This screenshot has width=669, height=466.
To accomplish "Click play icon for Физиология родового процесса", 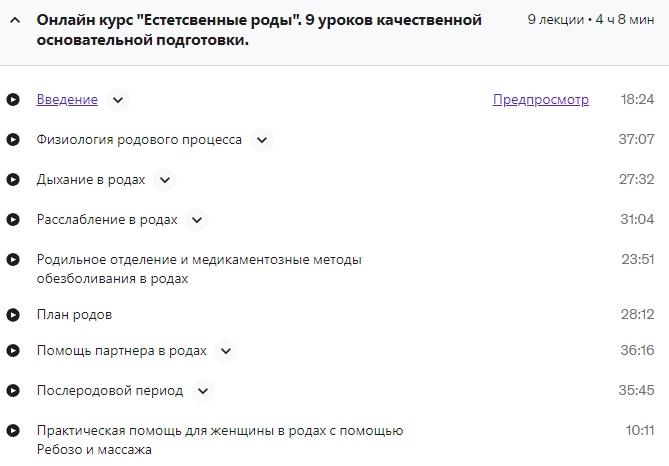I will pyautogui.click(x=13, y=140).
